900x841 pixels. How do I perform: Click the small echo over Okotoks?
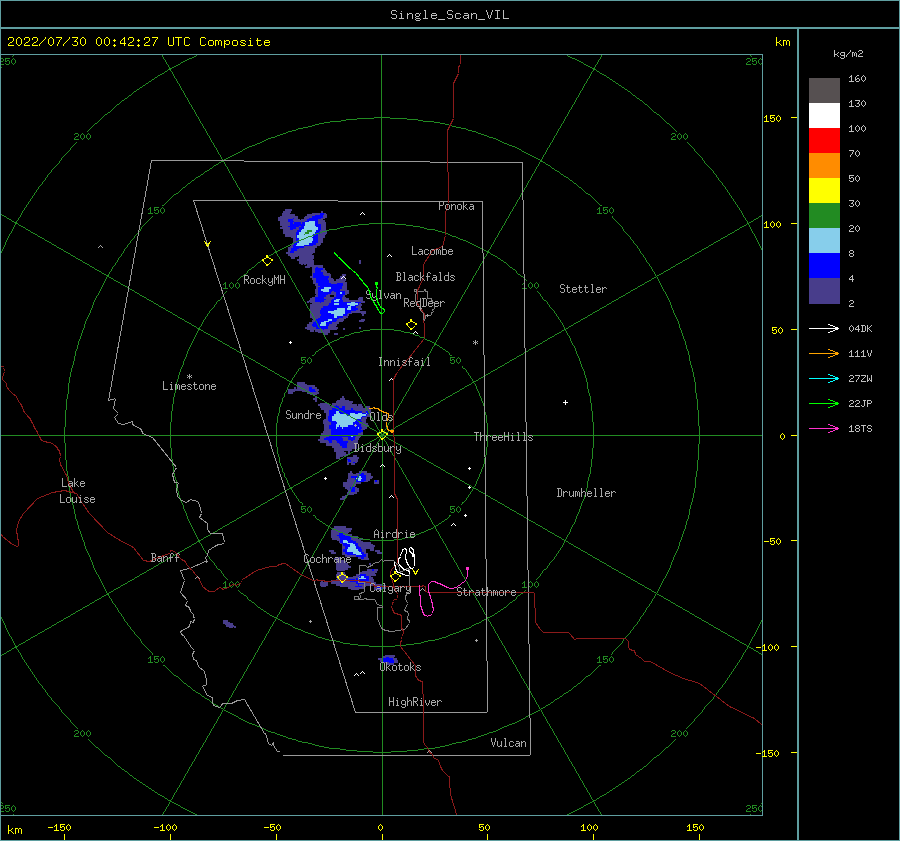[389, 660]
